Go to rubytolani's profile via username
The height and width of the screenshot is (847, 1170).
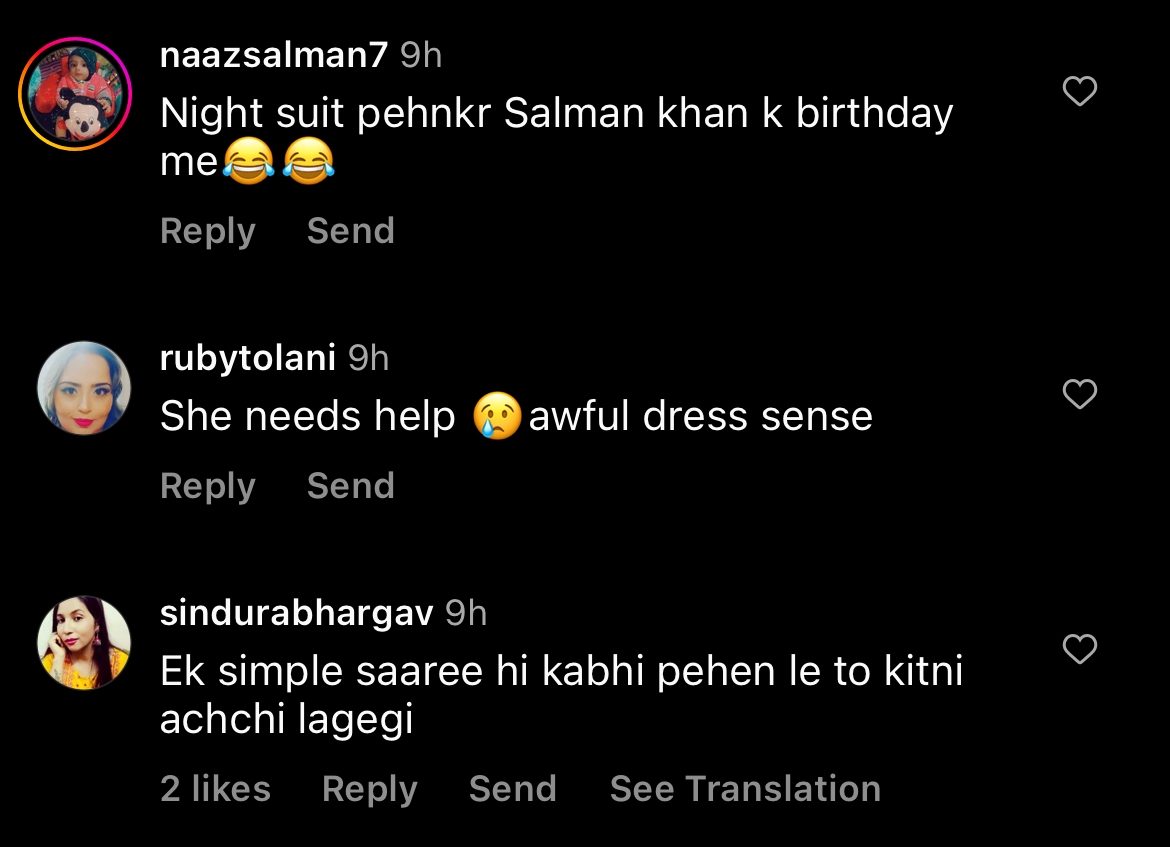pos(247,357)
